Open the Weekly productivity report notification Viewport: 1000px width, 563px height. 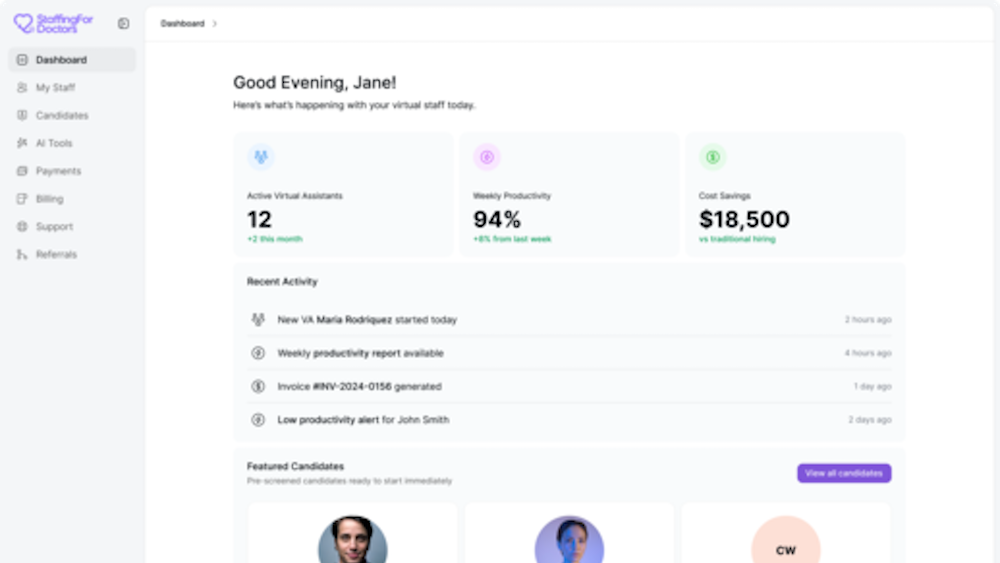360,353
